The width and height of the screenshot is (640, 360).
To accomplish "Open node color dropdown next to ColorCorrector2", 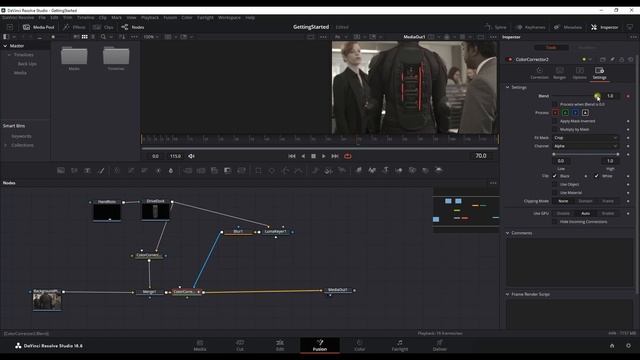I will [x=590, y=60].
